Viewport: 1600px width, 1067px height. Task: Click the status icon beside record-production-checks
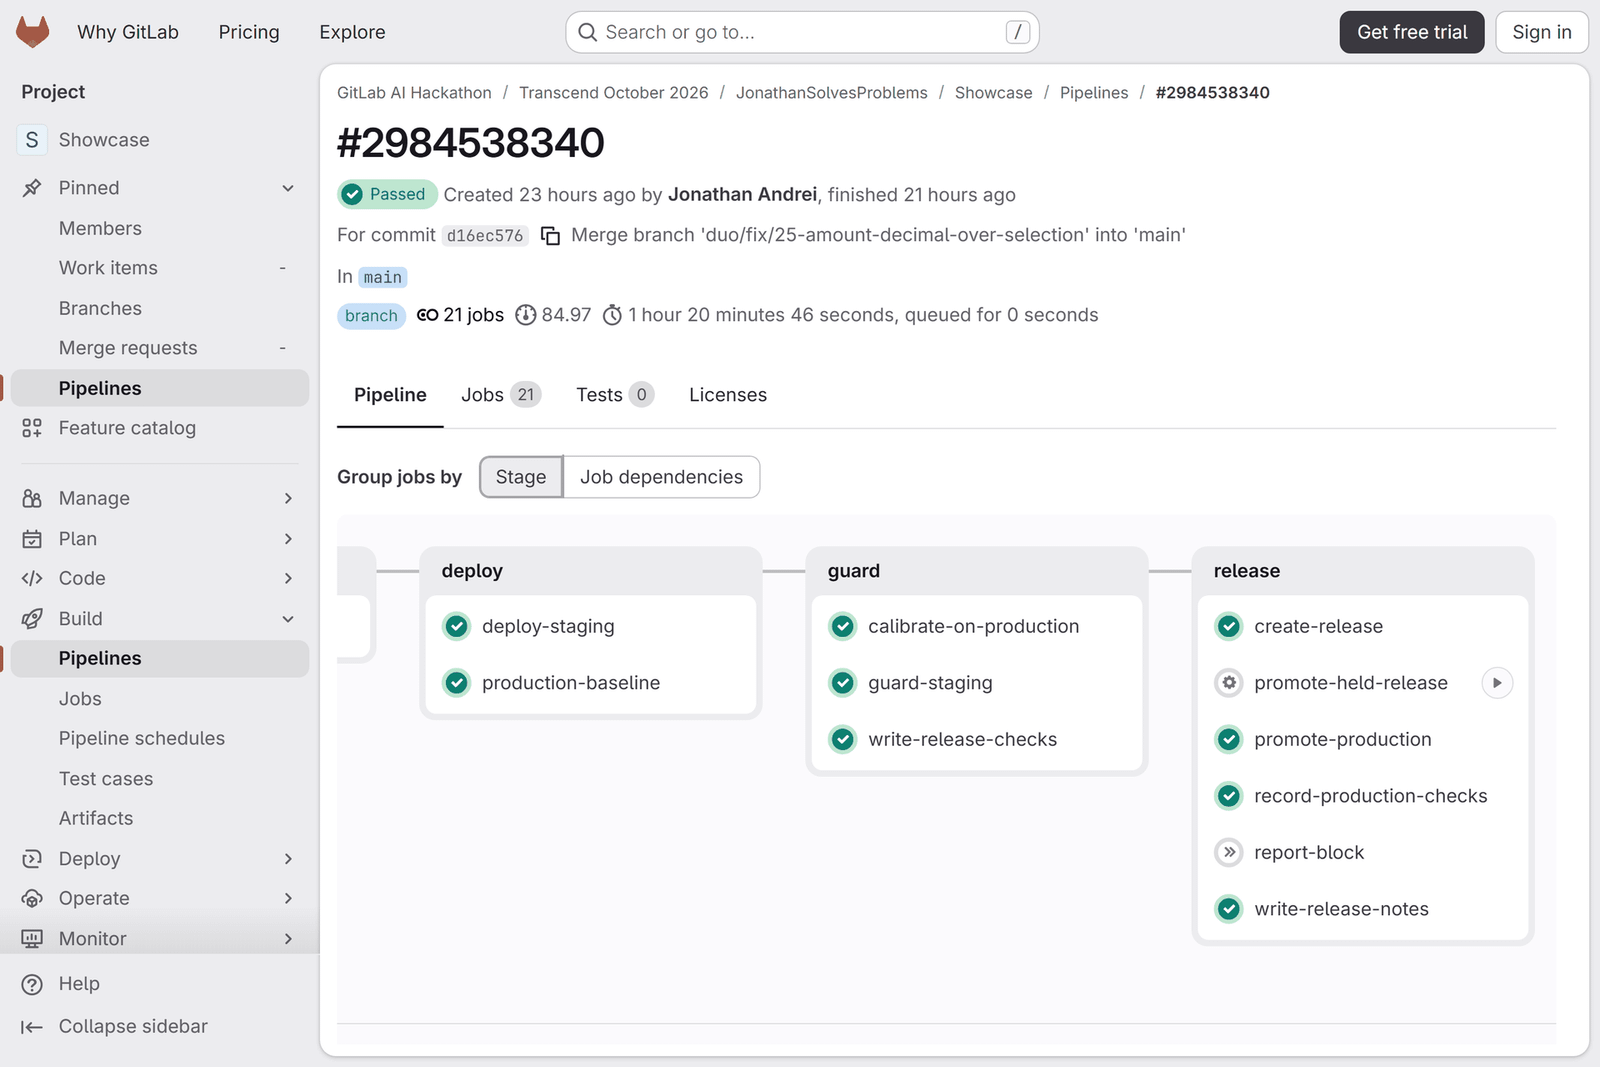click(1229, 796)
